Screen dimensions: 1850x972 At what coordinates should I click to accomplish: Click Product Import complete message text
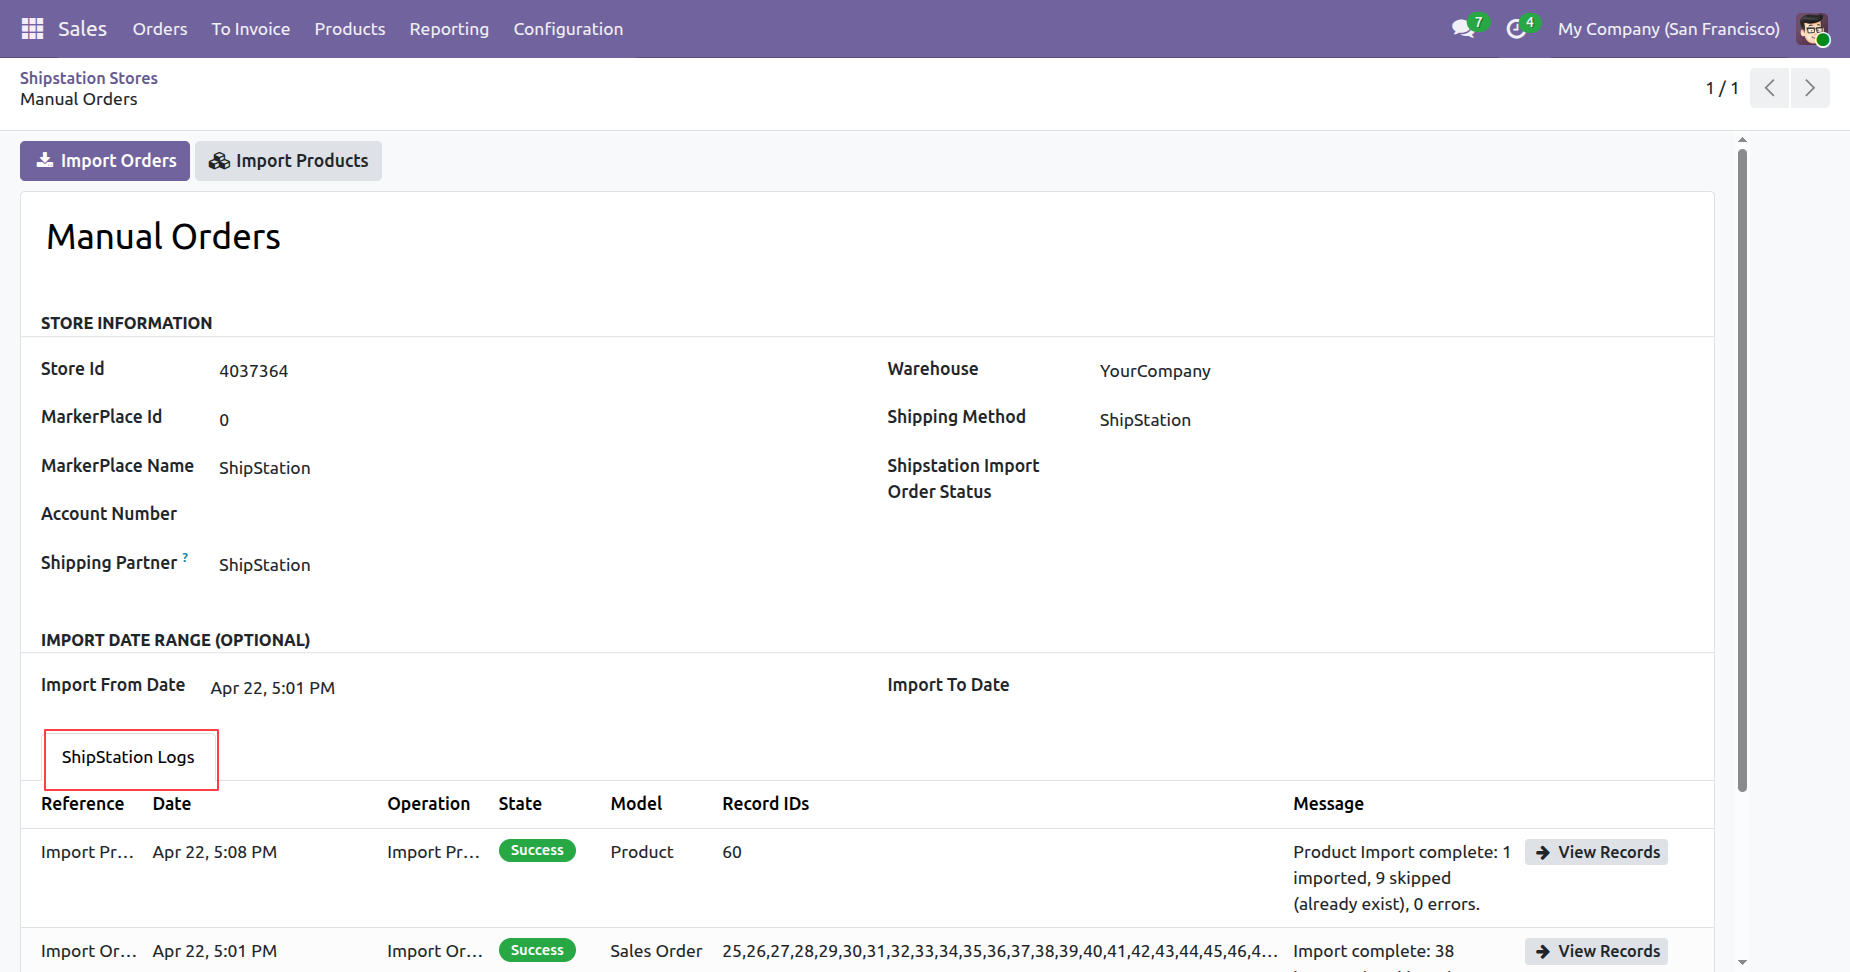click(1402, 878)
